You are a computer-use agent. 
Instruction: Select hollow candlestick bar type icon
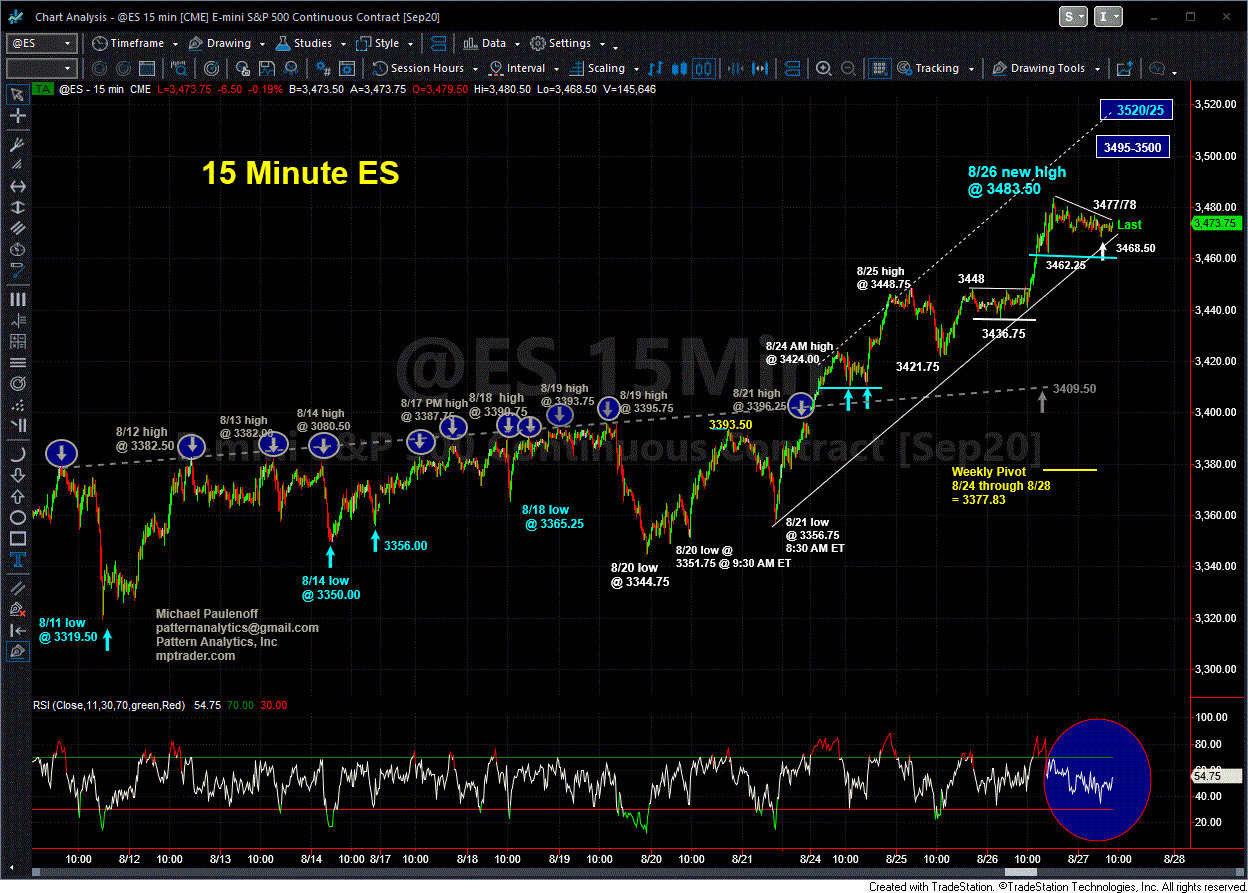706,68
